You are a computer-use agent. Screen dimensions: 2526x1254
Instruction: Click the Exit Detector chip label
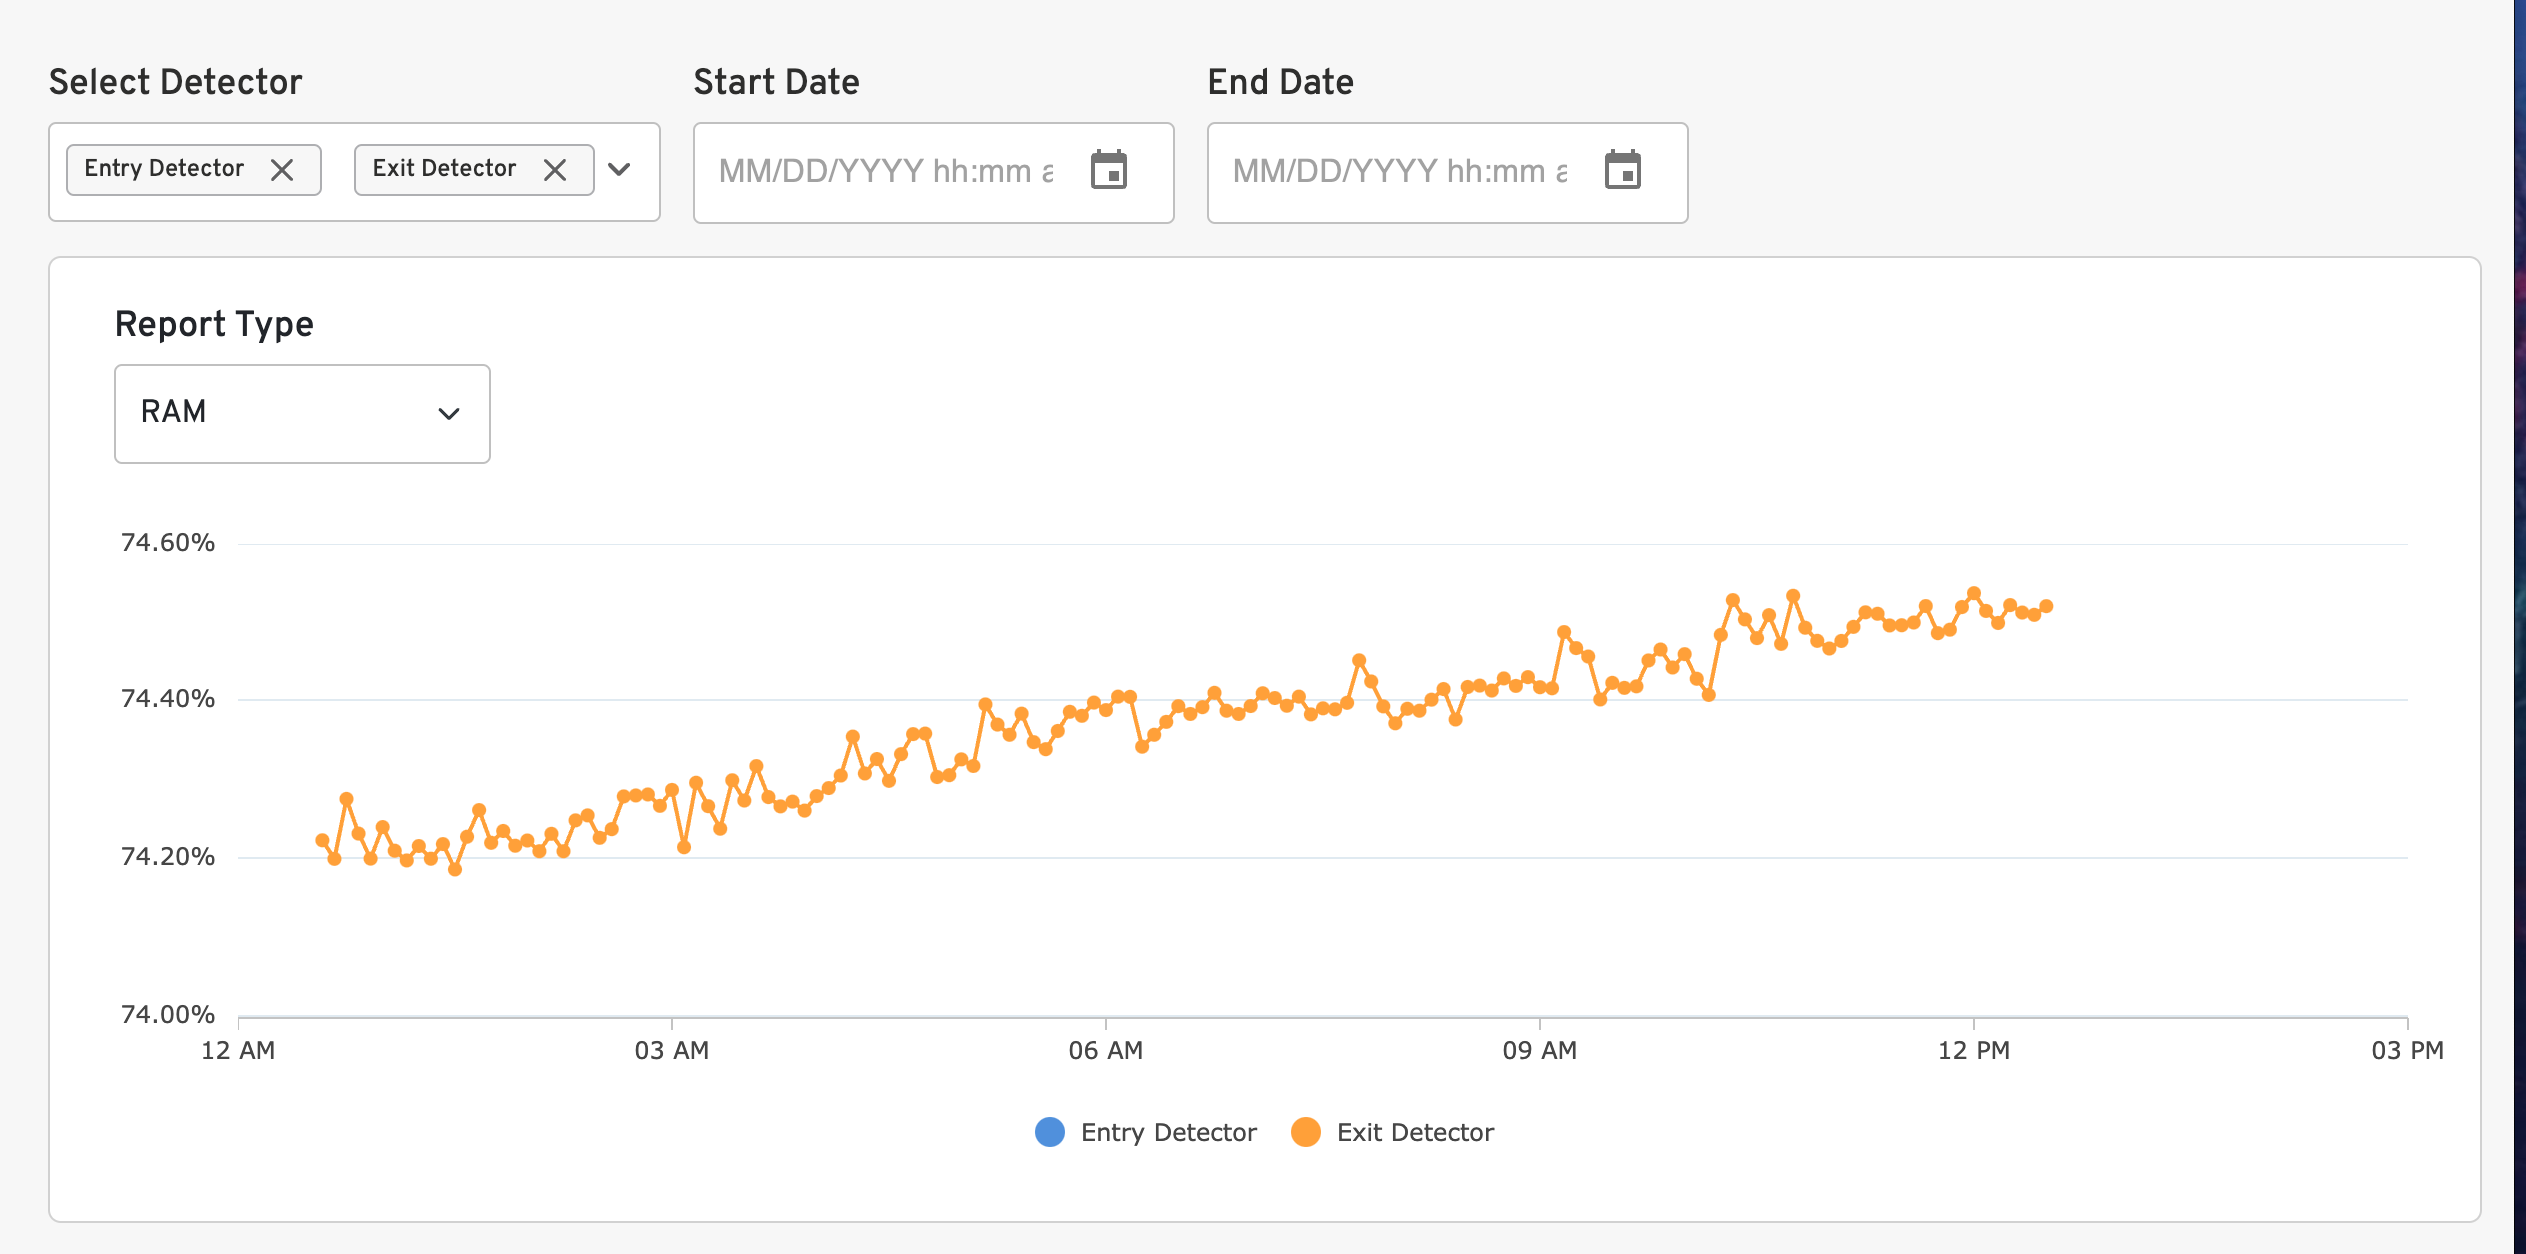pyautogui.click(x=444, y=168)
